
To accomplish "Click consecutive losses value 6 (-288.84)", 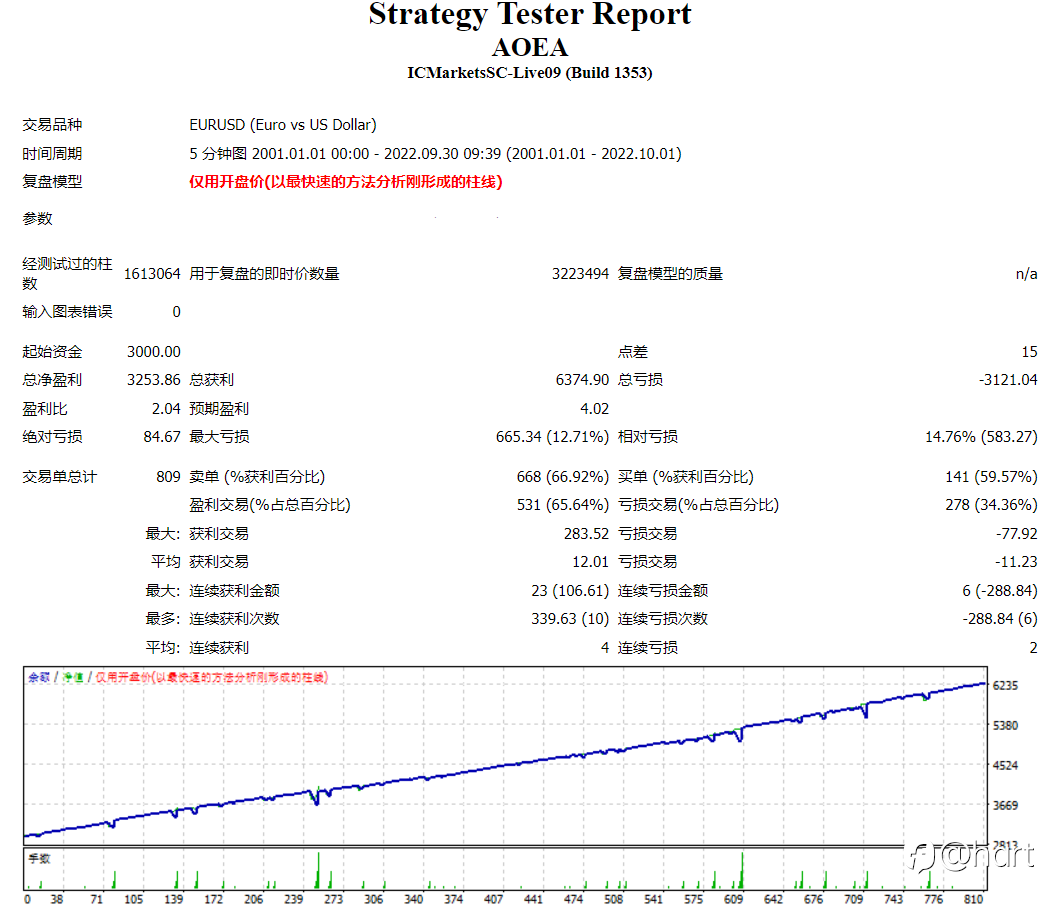I will click(x=1000, y=591).
